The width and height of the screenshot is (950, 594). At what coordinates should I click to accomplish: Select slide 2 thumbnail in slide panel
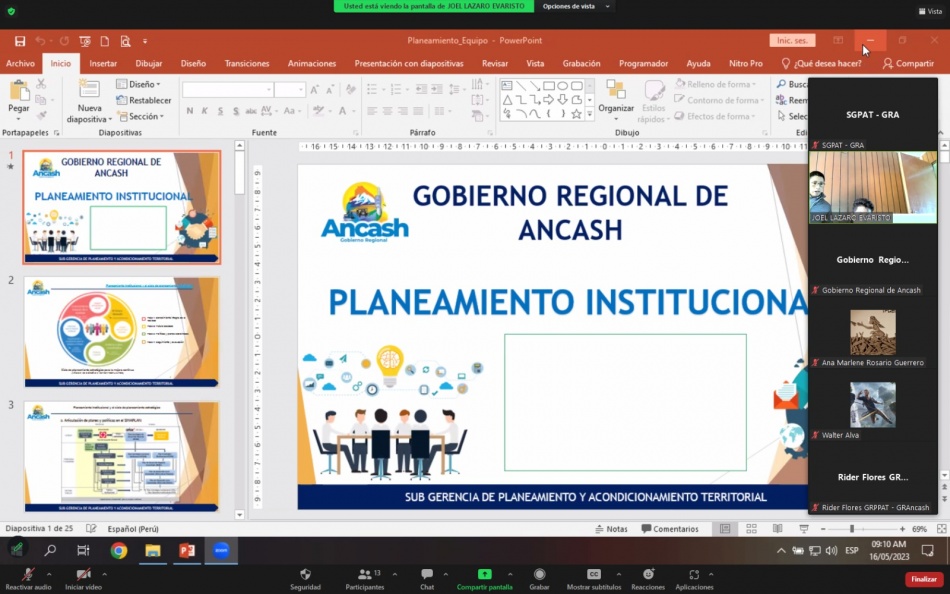[x=123, y=331]
